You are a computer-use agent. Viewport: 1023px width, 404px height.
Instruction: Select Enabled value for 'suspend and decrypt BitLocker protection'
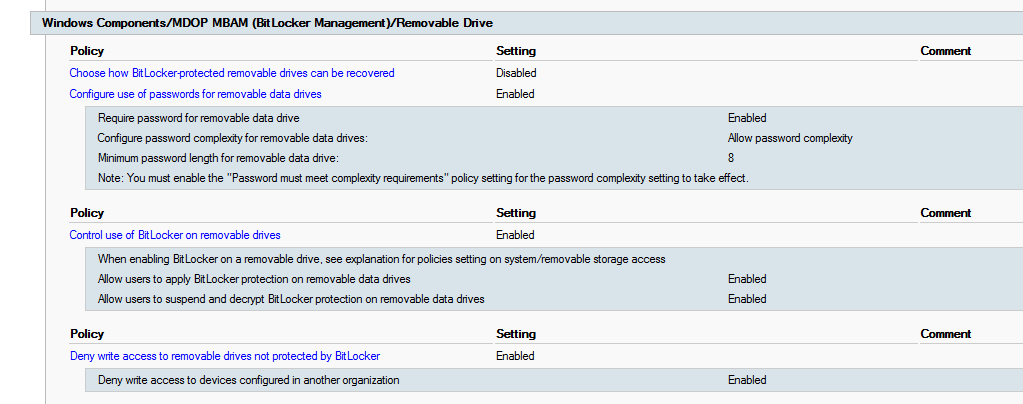[747, 299]
